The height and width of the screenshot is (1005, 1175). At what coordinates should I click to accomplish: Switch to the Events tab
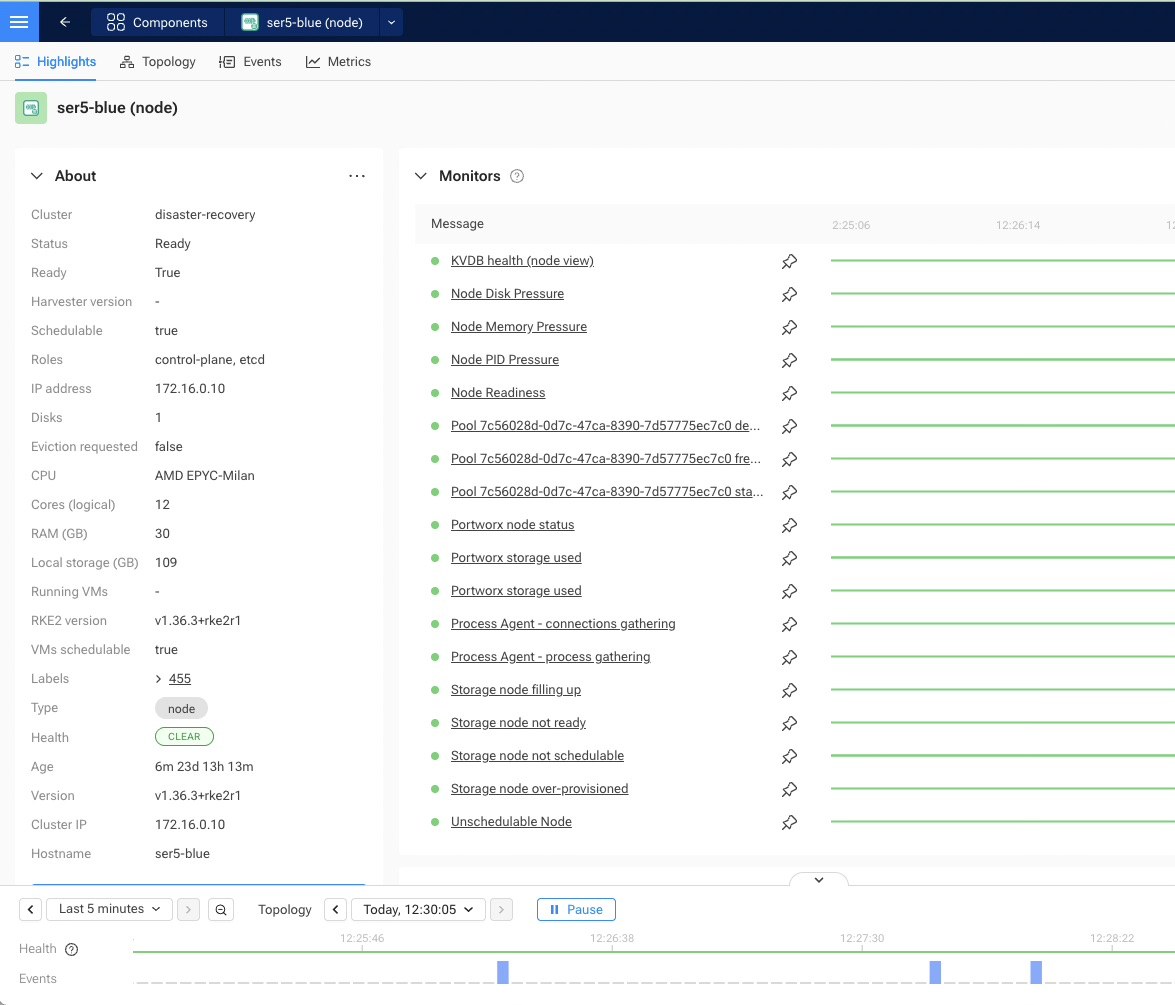[x=250, y=61]
